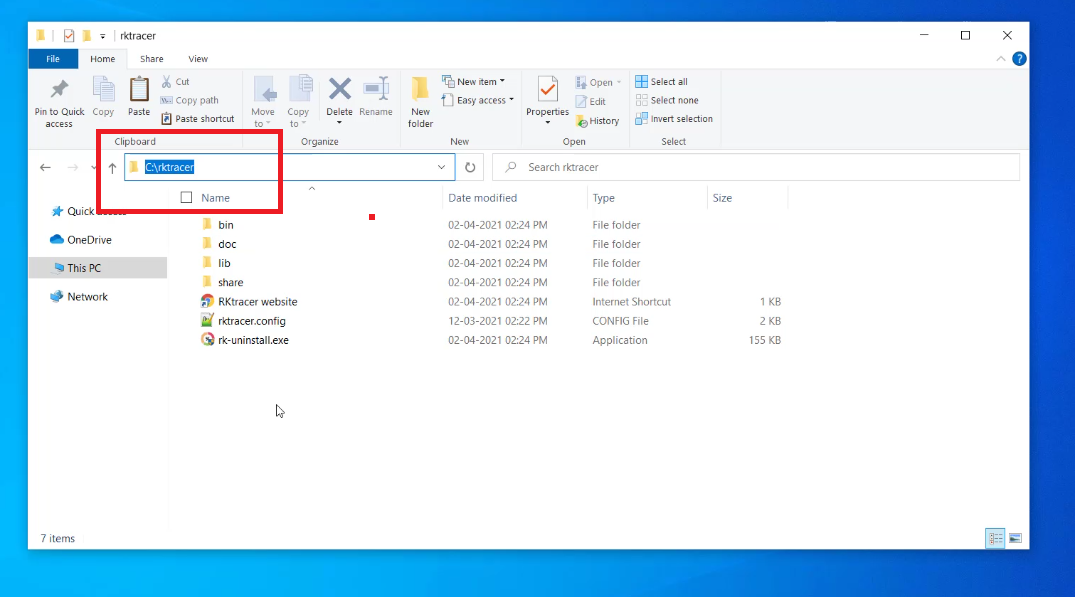Sort by Name column header
Image resolution: width=1075 pixels, height=597 pixels.
coord(215,198)
